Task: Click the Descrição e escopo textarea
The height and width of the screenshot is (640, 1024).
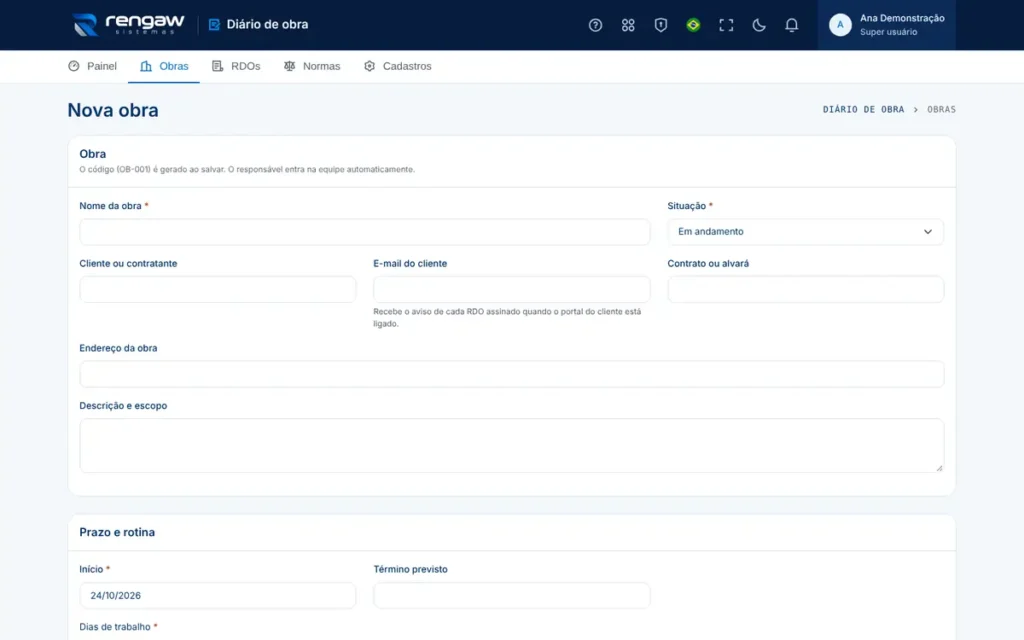Action: [x=511, y=445]
